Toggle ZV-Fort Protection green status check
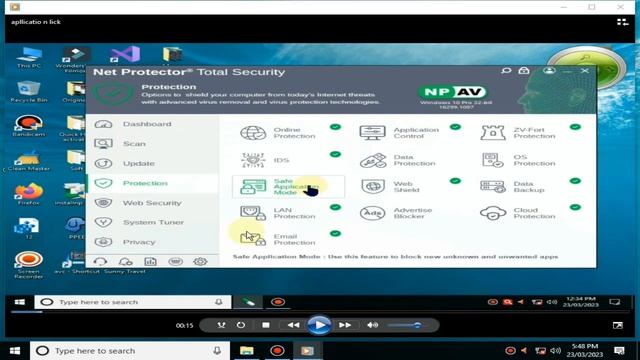640x360 pixels. point(575,127)
